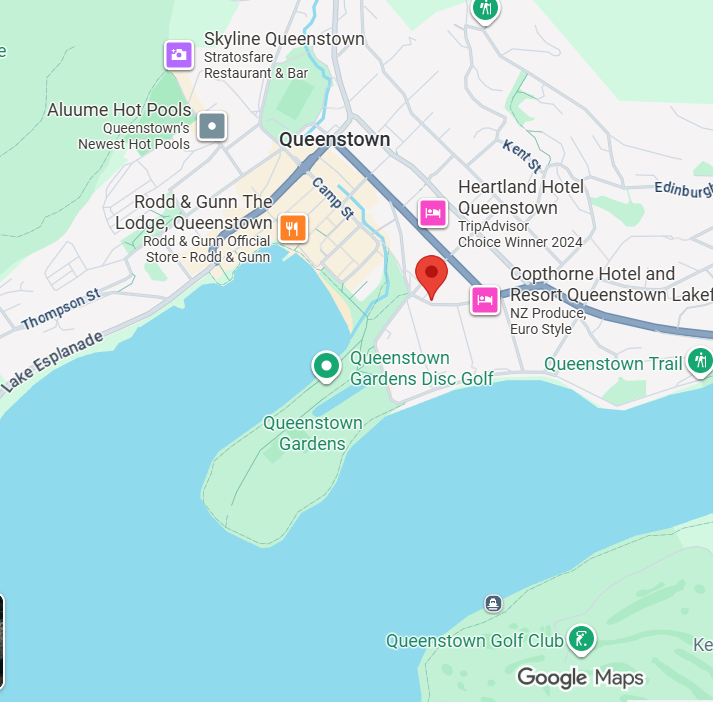Select the pink Copthorne Hotel bed icon
Screen dimensions: 713x702
coord(485,300)
